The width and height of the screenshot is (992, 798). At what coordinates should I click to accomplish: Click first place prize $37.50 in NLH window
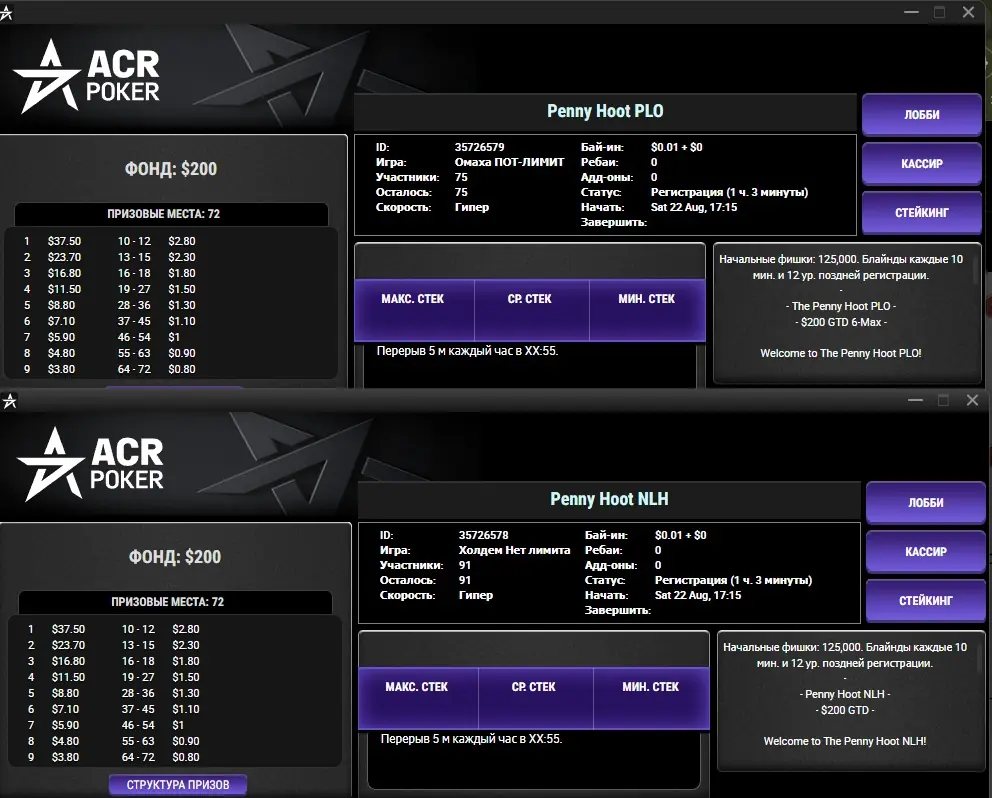pyautogui.click(x=68, y=629)
